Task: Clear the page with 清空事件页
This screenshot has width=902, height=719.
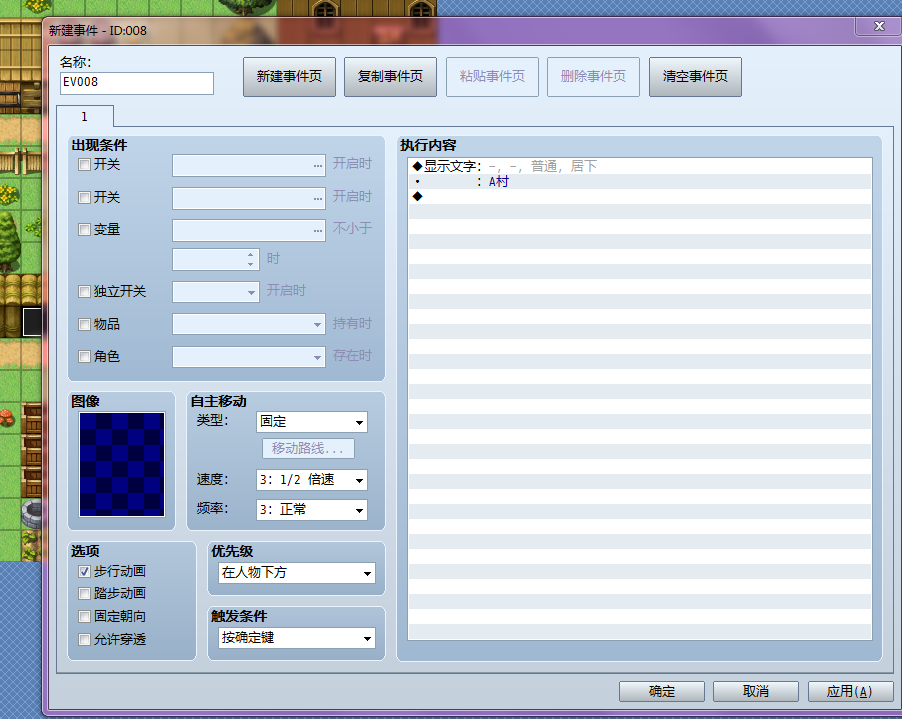Action: (695, 77)
